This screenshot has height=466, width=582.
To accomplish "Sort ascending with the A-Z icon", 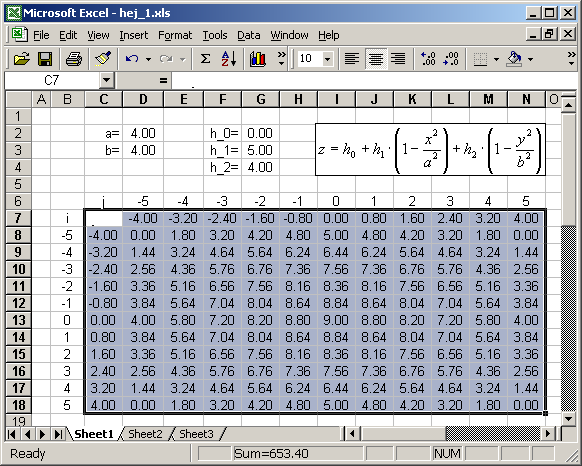I will pos(229,59).
